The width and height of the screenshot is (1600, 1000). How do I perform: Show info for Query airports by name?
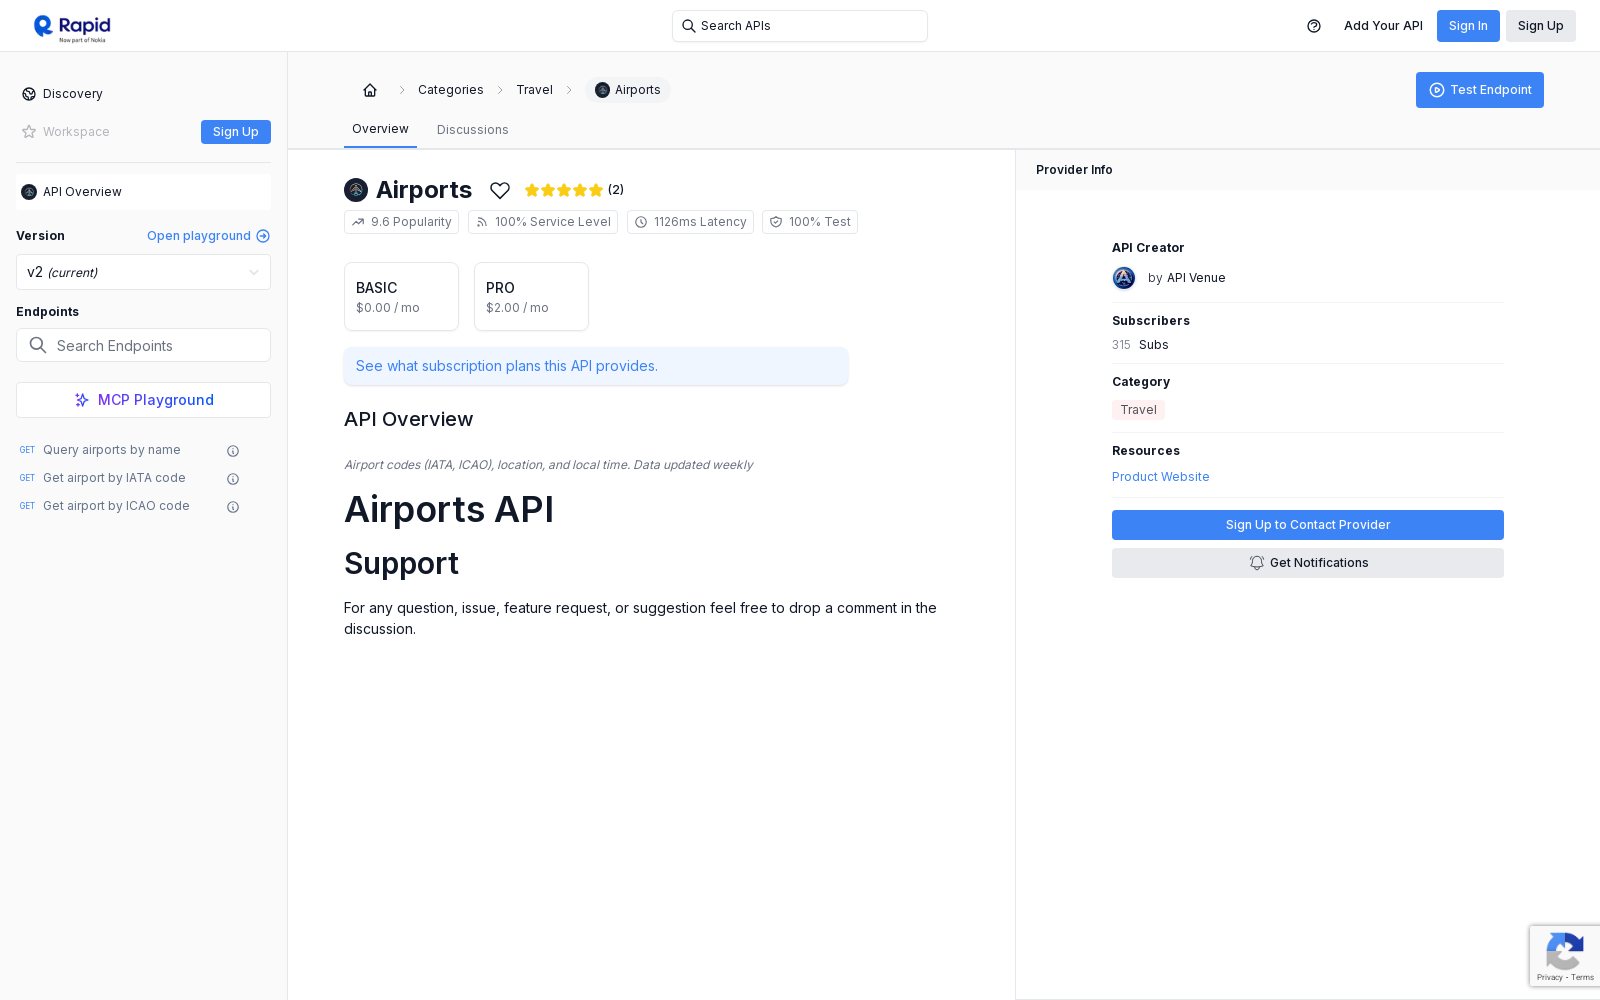[233, 451]
